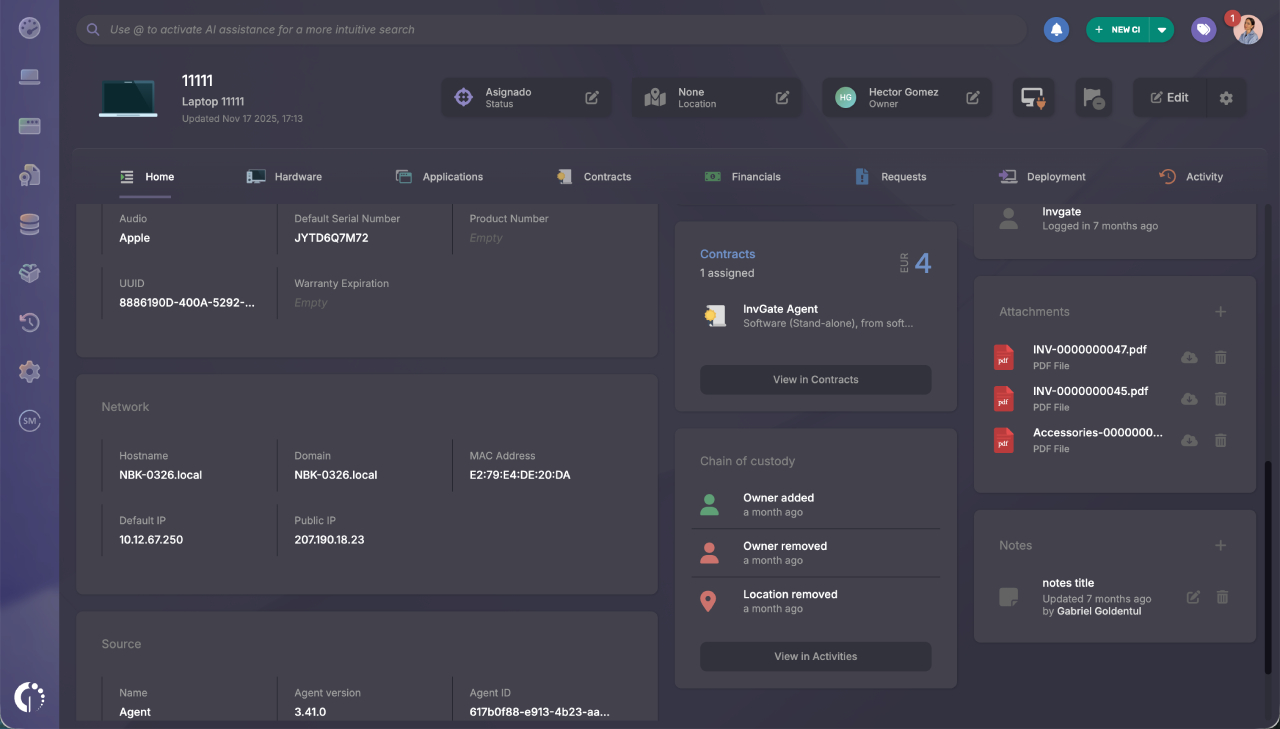This screenshot has width=1280, height=729.
Task: Click the View in Contracts button
Action: pyautogui.click(x=815, y=380)
